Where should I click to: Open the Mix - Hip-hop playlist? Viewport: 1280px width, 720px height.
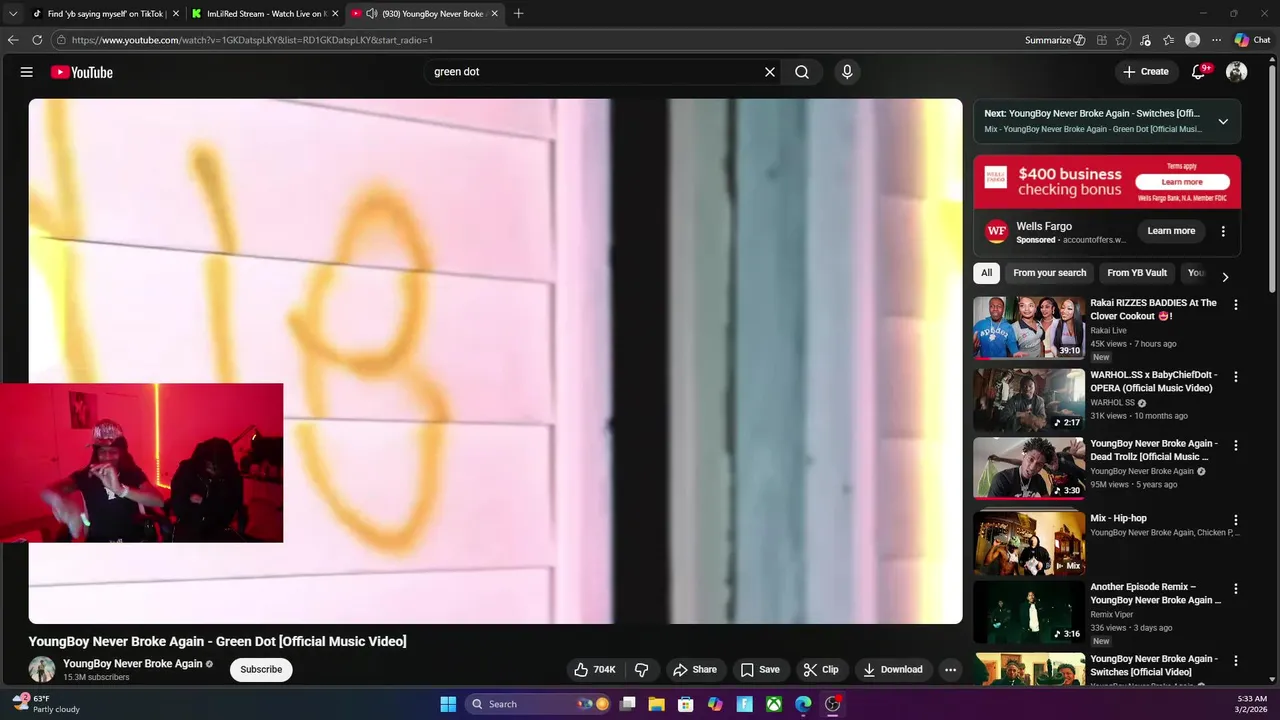pos(1029,543)
